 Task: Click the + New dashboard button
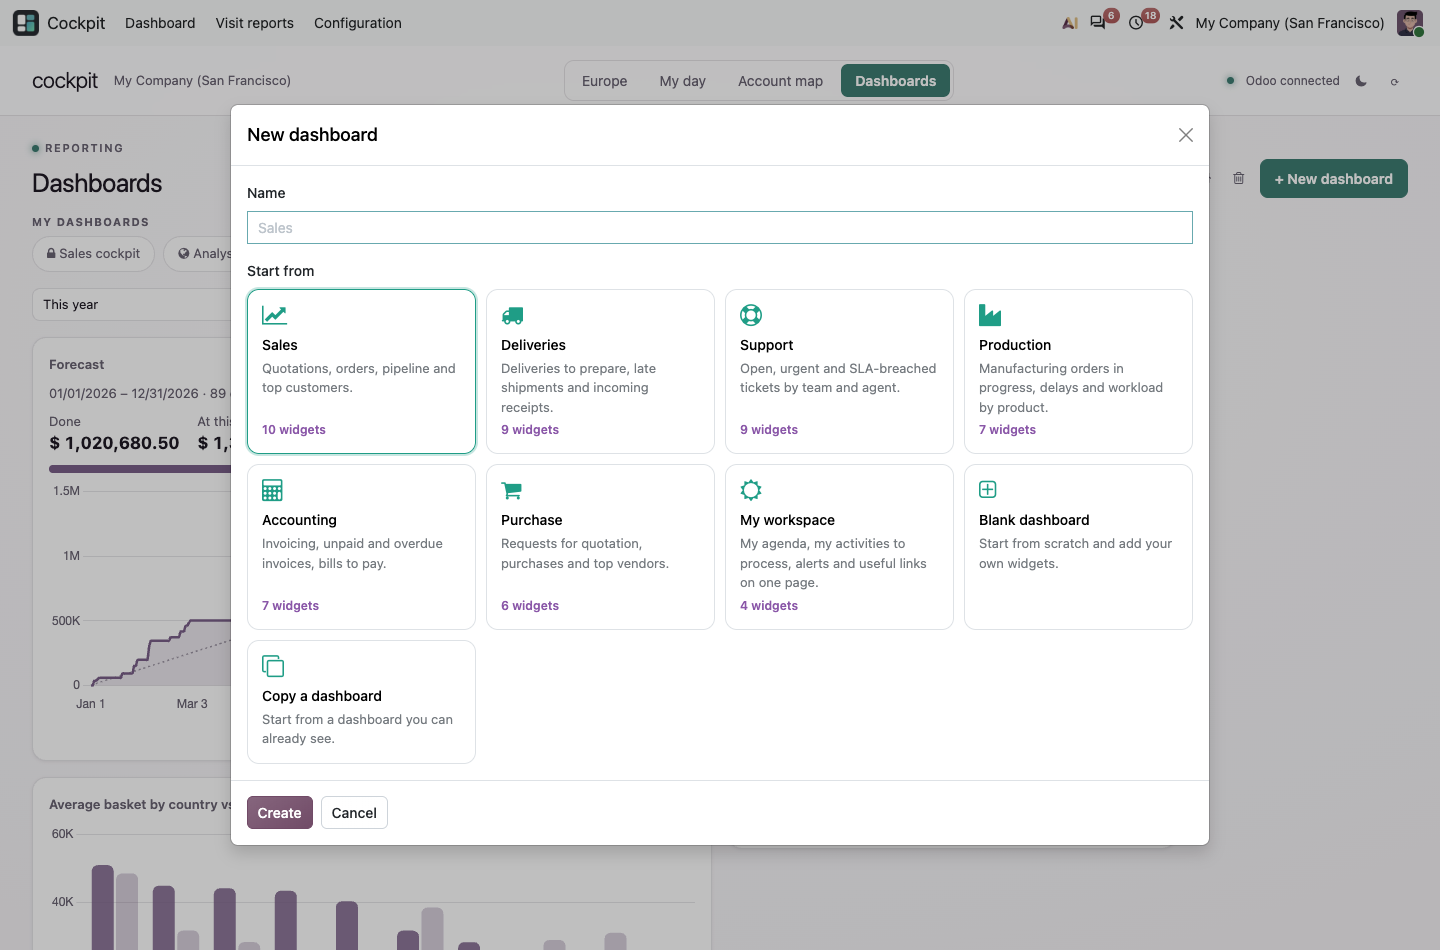tap(1334, 179)
